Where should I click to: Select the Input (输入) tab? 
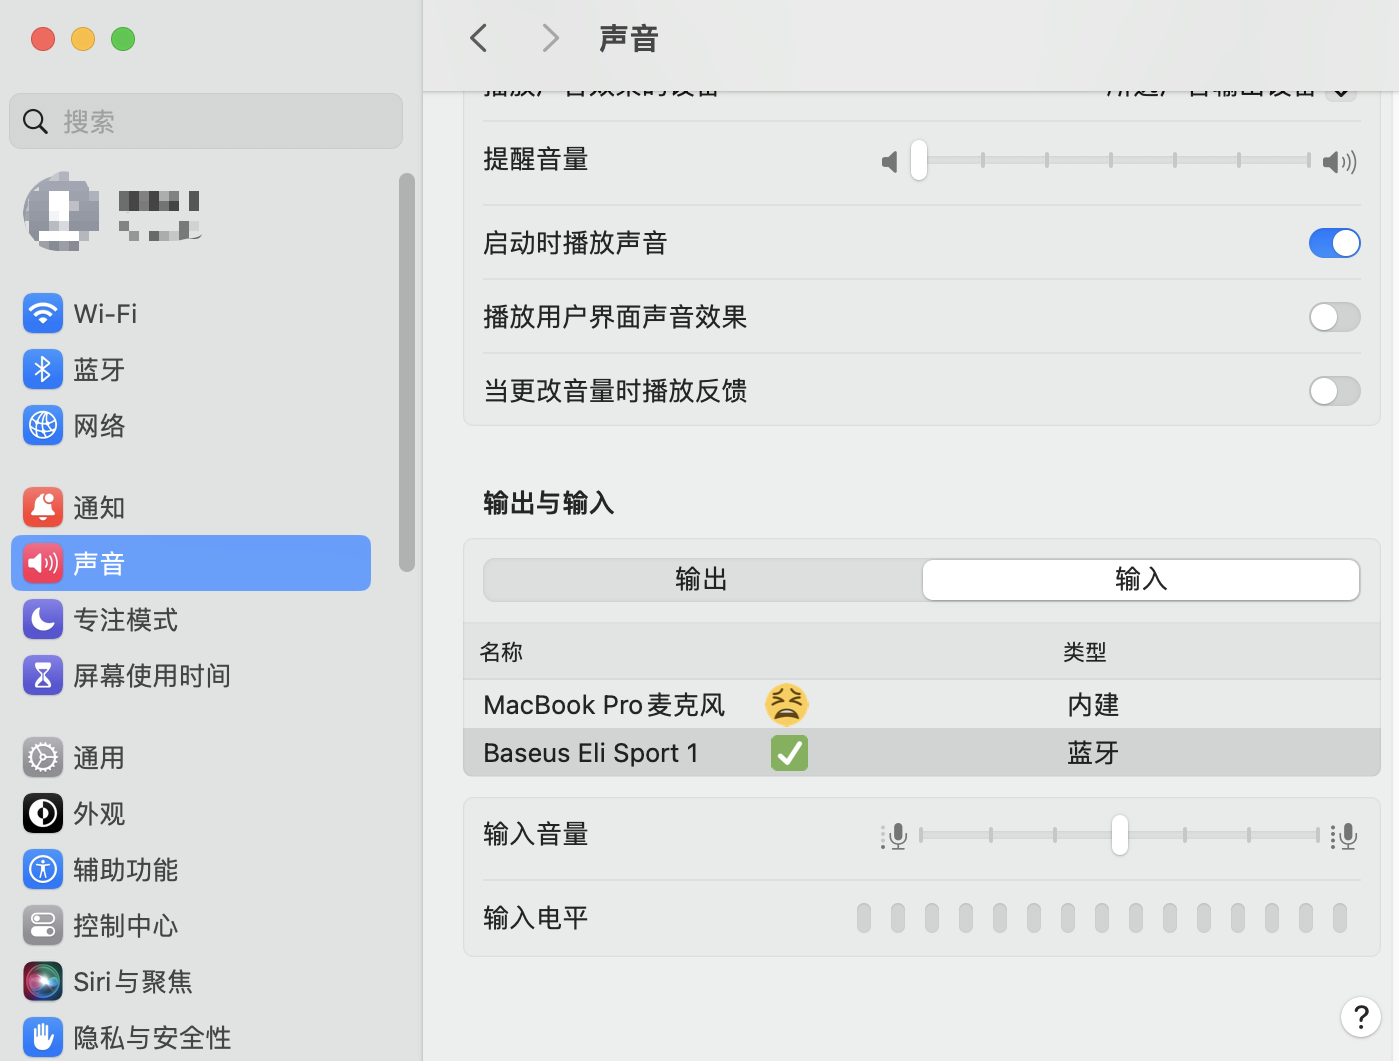[x=1140, y=580]
